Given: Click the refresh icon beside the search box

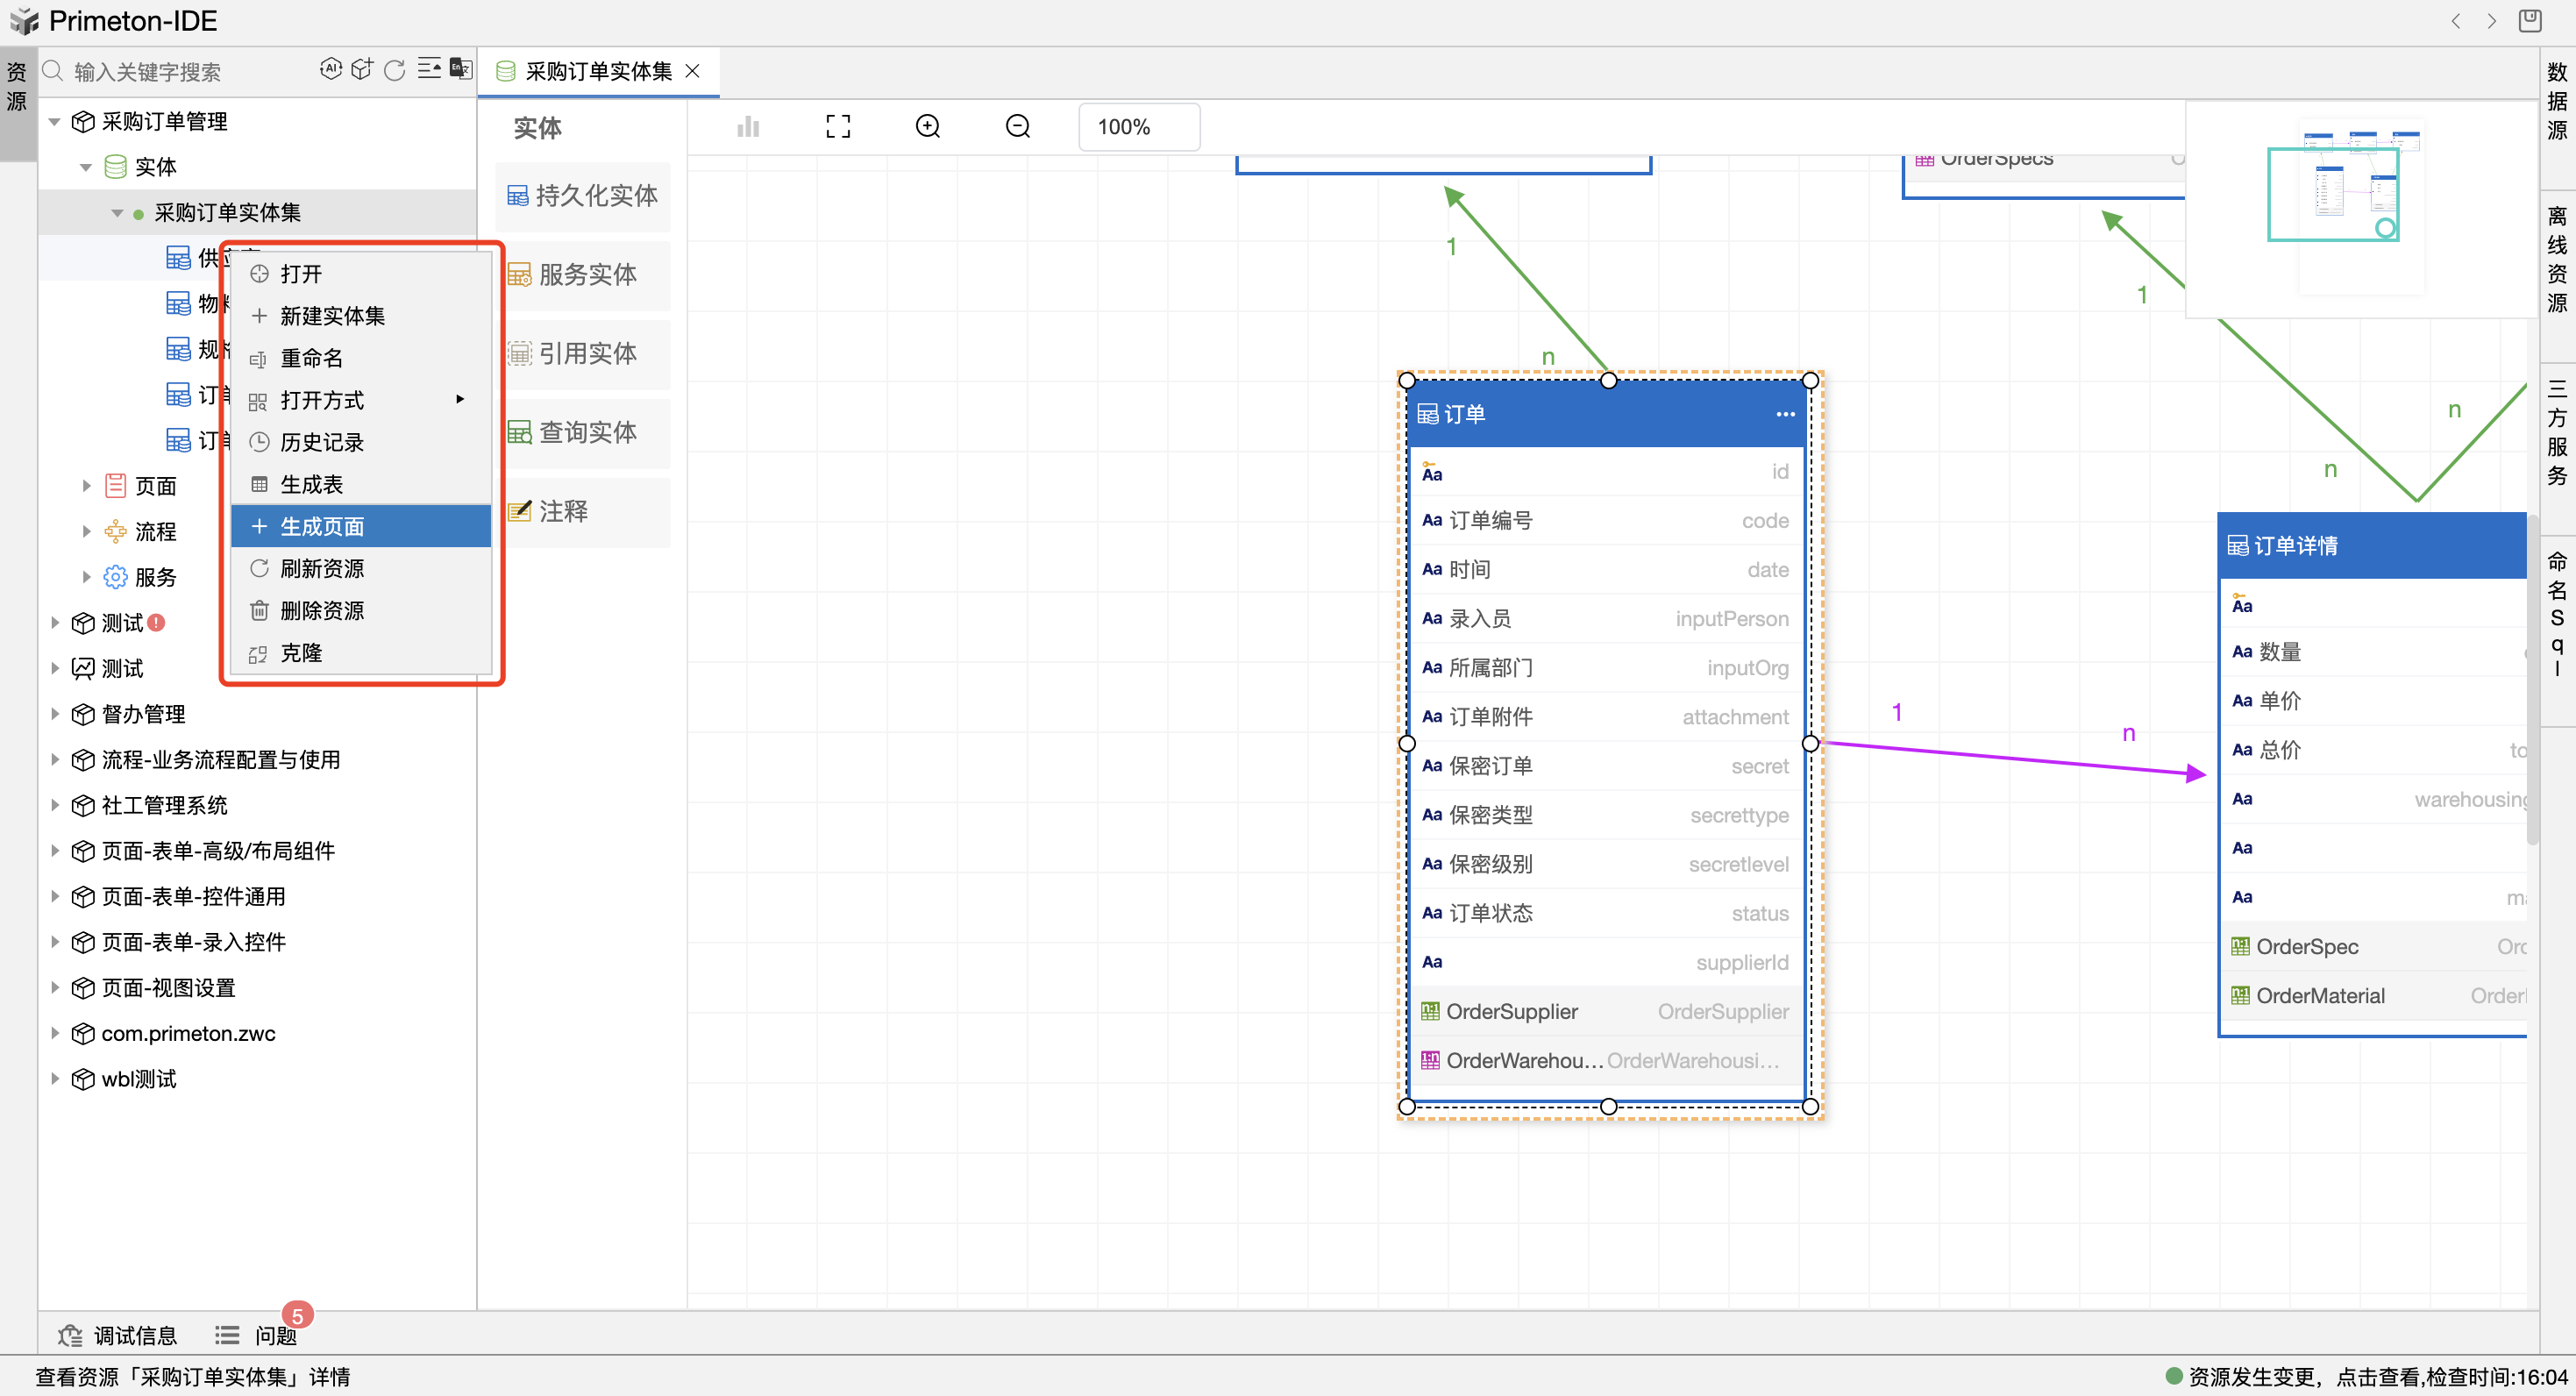Looking at the screenshot, I should coord(395,69).
